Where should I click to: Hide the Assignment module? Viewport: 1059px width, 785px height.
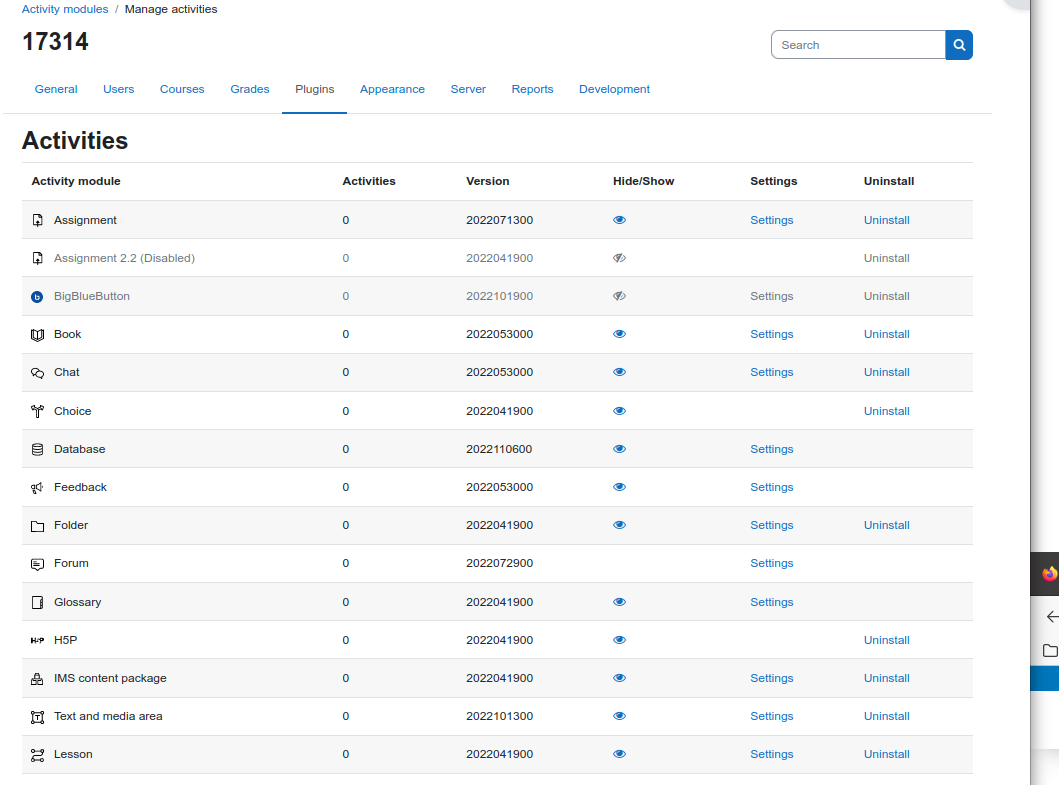click(x=619, y=220)
